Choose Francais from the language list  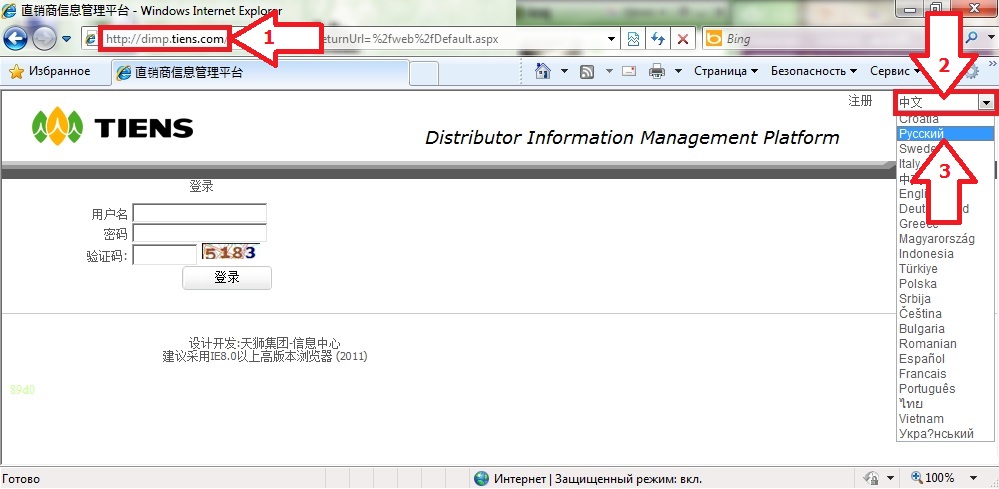tap(945, 373)
